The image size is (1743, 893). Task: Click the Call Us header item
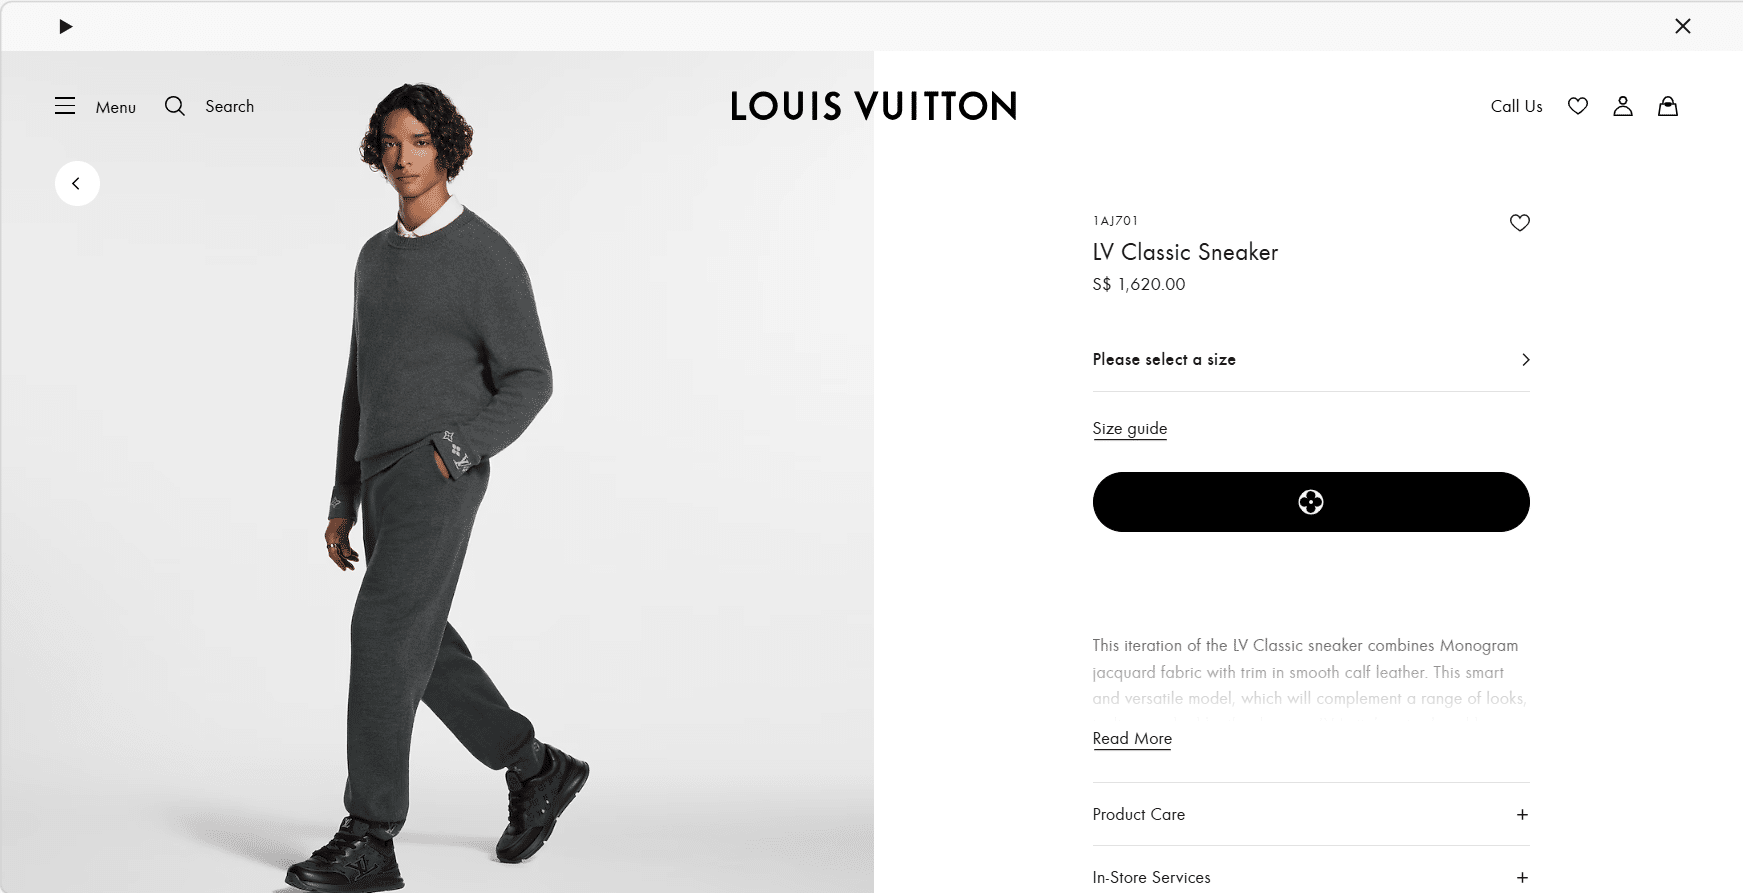pos(1516,106)
